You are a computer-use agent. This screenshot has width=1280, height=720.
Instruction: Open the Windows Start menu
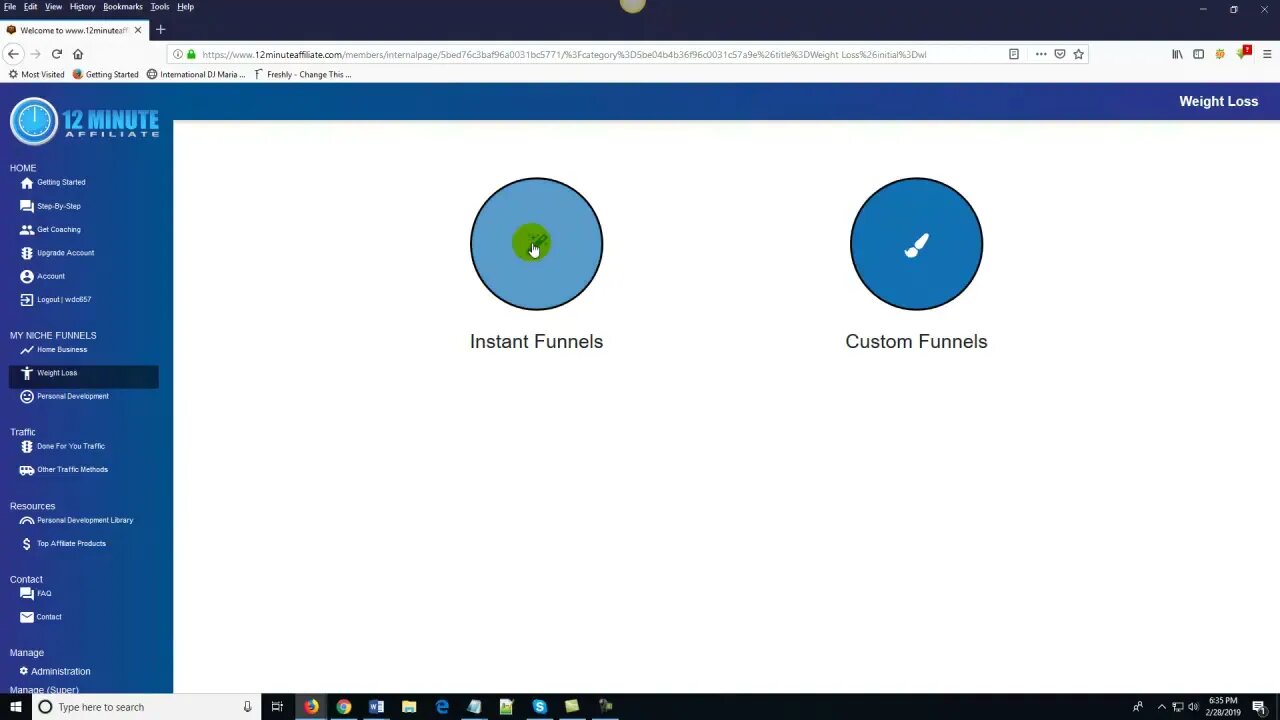(x=15, y=707)
